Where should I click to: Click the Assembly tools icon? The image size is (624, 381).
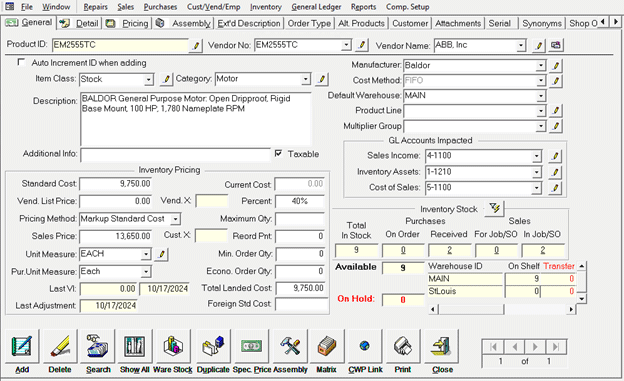(x=290, y=346)
